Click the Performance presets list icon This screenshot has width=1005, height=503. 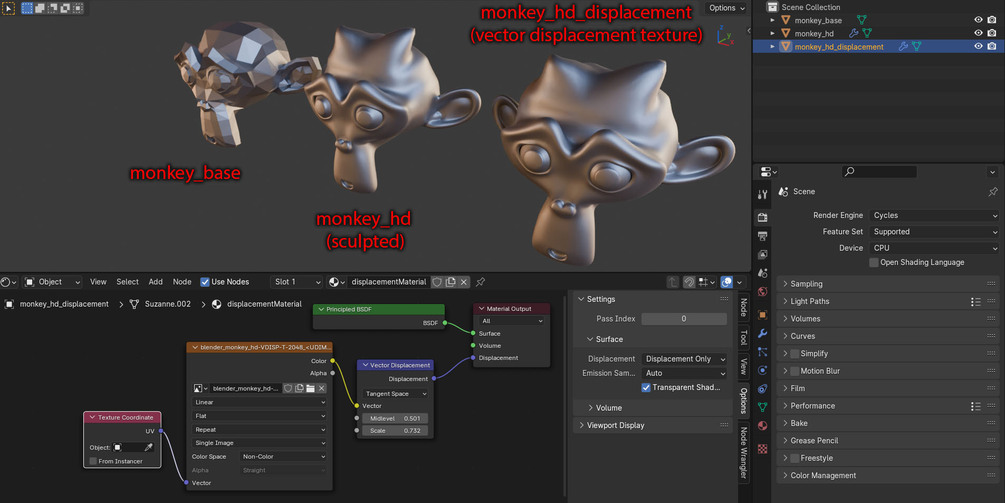pyautogui.click(x=976, y=406)
